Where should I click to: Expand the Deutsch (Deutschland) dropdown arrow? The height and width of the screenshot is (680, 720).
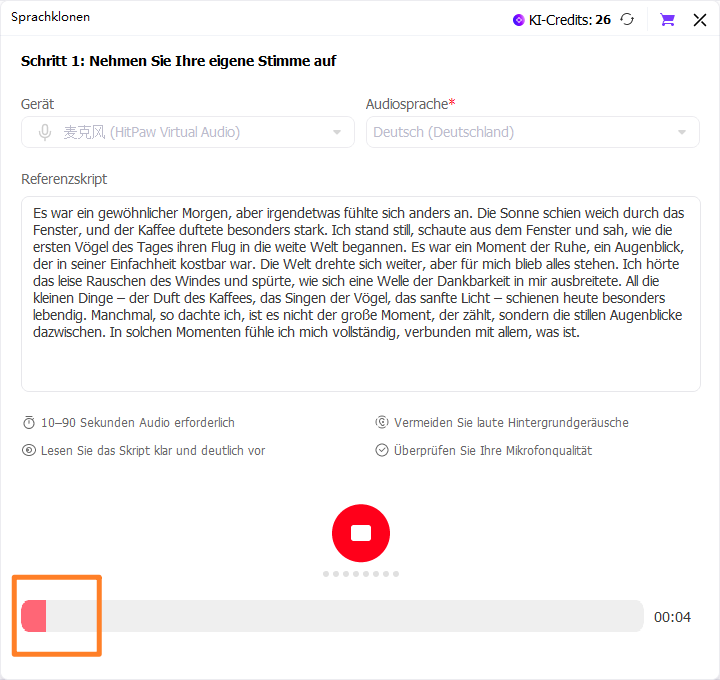click(682, 132)
